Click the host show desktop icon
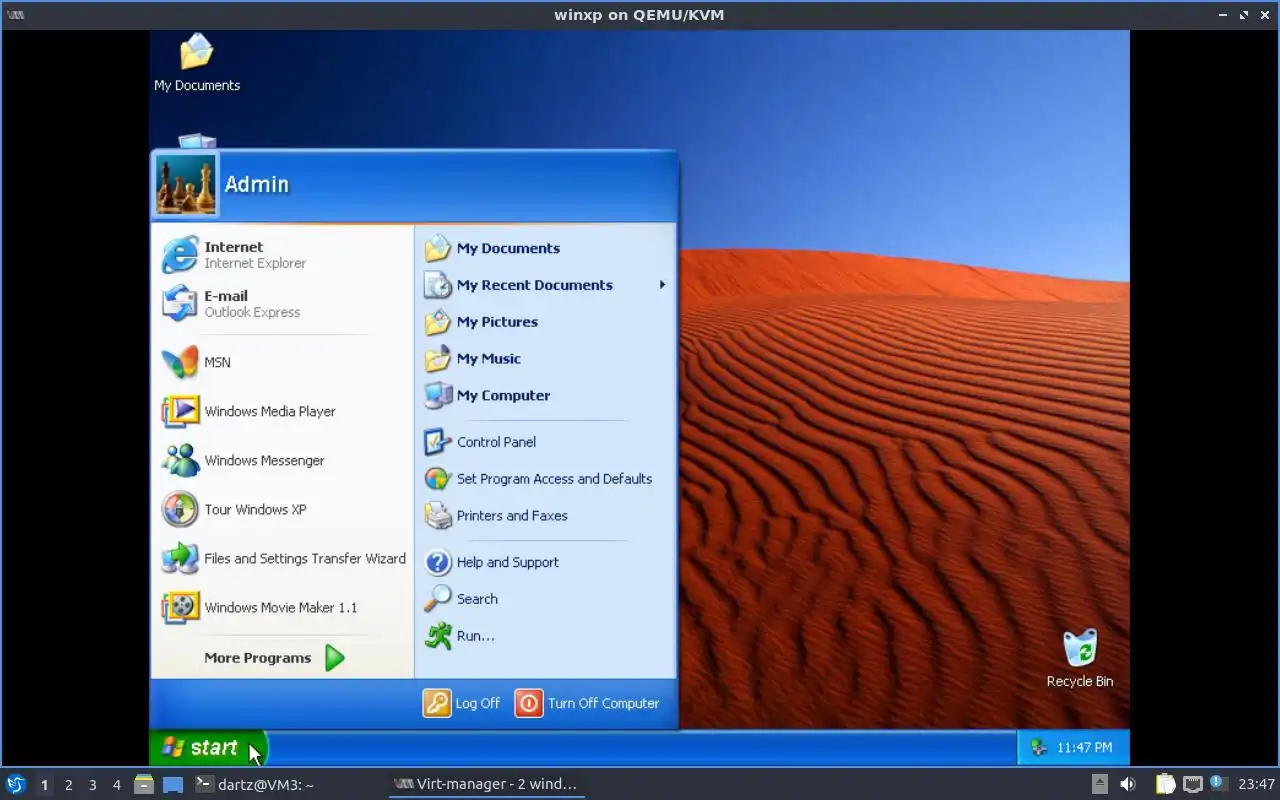The height and width of the screenshot is (800, 1280). point(173,784)
